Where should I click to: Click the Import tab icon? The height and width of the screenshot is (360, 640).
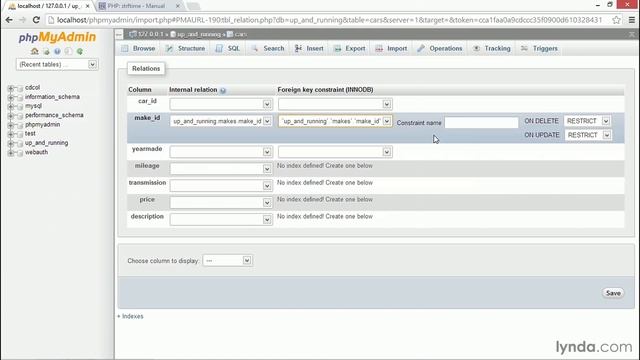379,49
